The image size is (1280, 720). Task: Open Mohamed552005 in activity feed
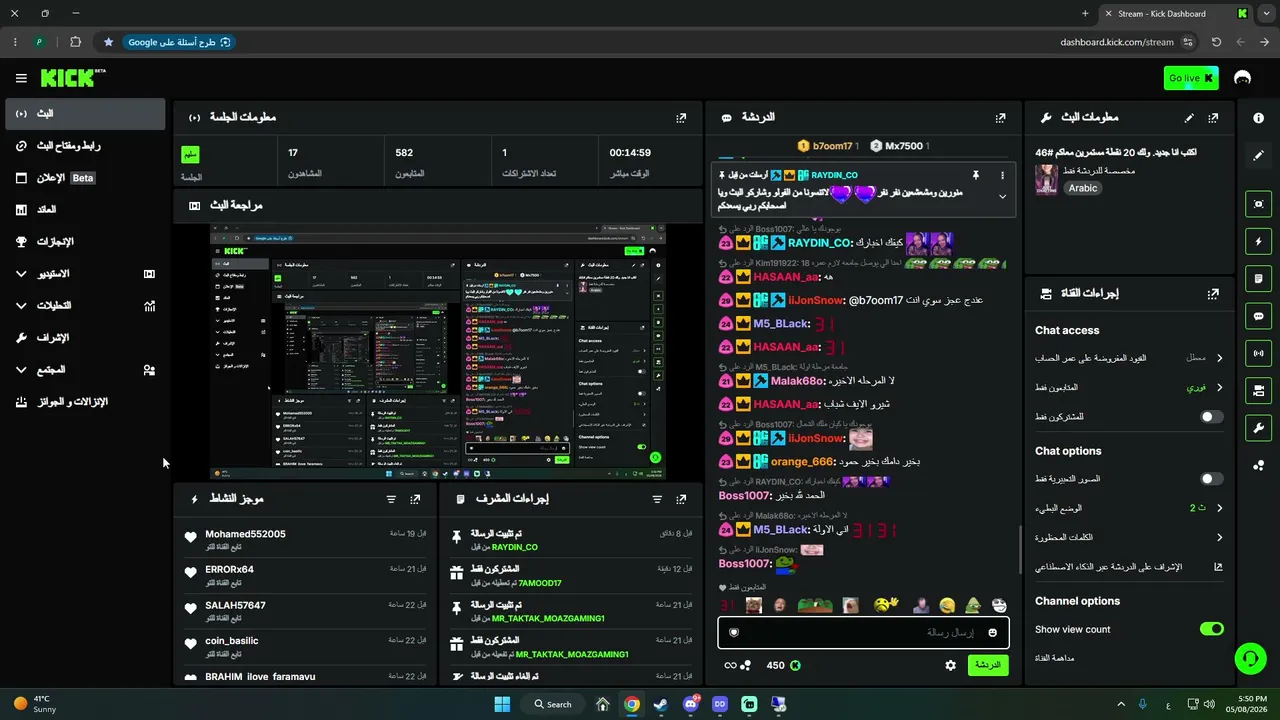(x=245, y=534)
